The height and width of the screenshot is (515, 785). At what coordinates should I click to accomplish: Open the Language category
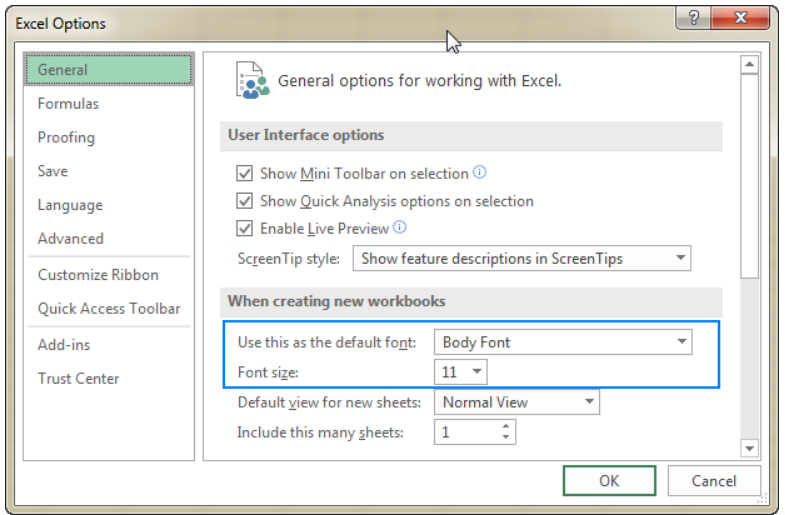109,205
